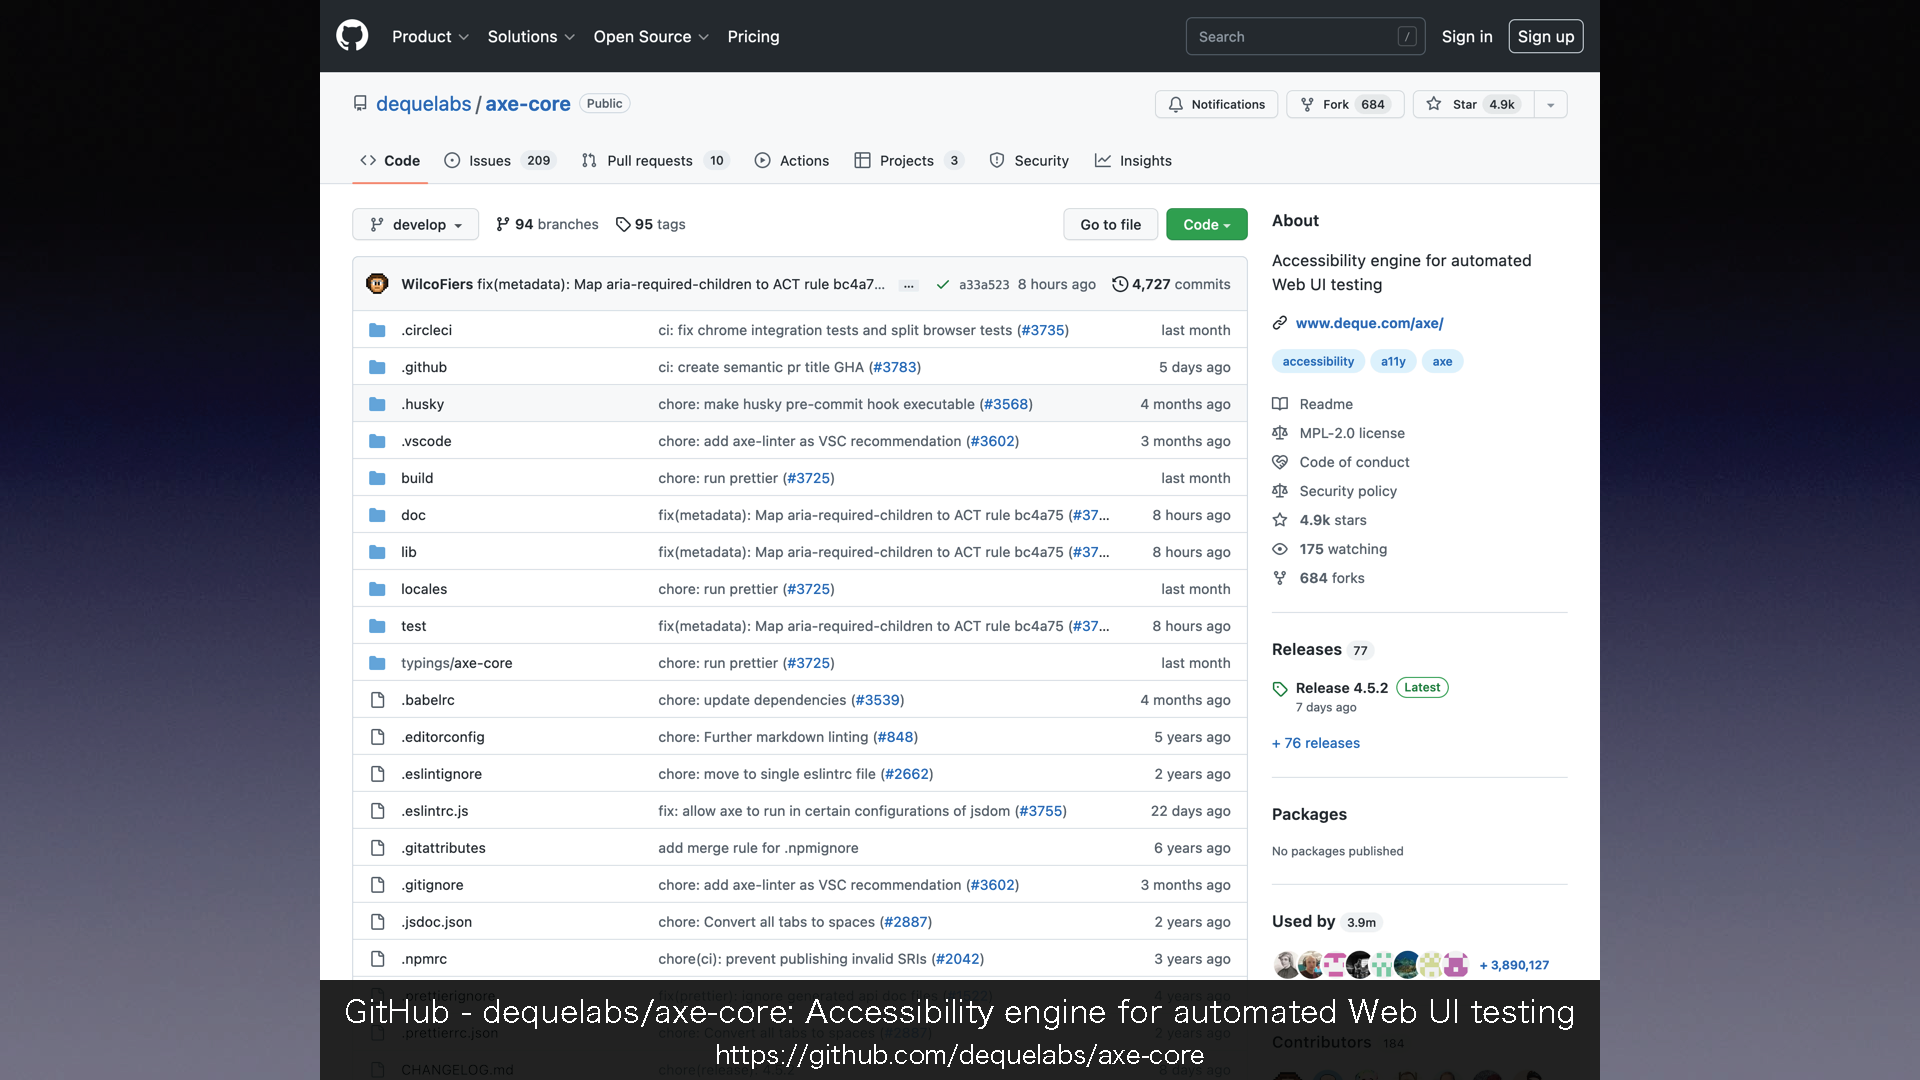
Task: Click the .babelrc file icon
Action: [x=377, y=700]
